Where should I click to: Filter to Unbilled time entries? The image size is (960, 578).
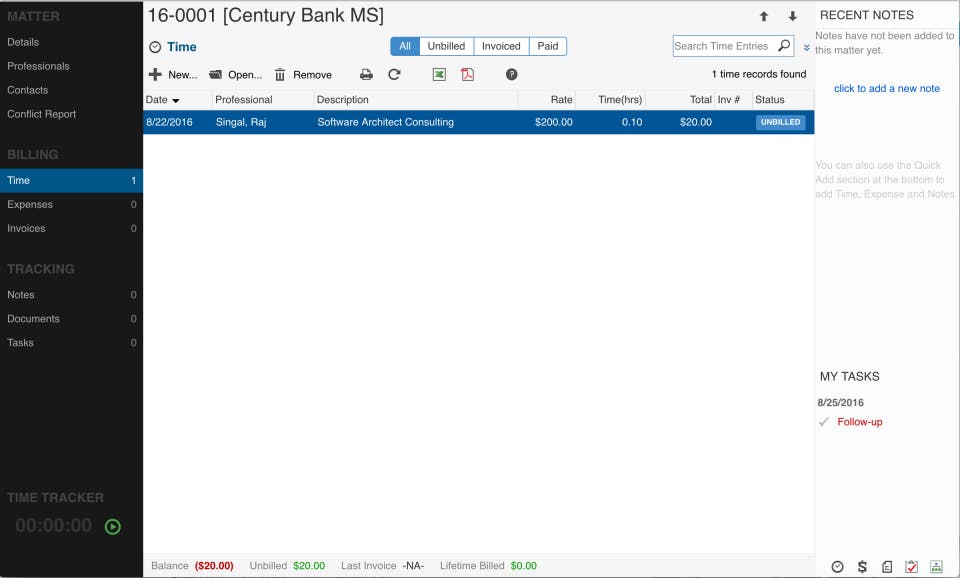click(x=446, y=46)
